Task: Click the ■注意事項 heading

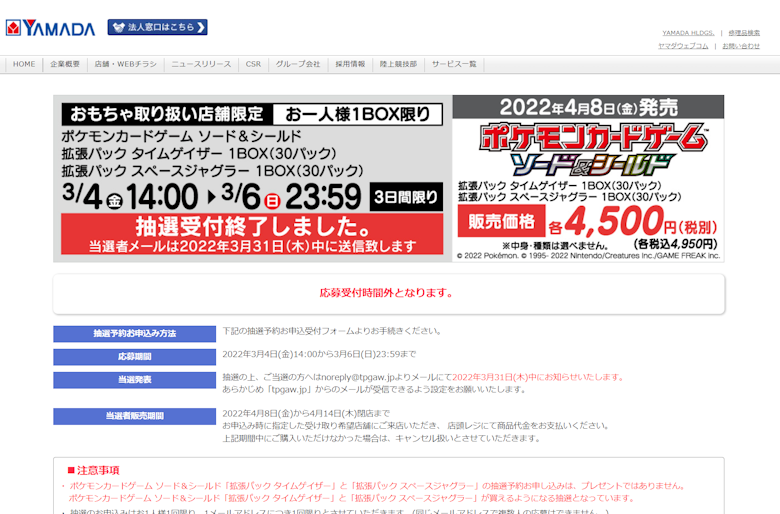Action: click(94, 470)
